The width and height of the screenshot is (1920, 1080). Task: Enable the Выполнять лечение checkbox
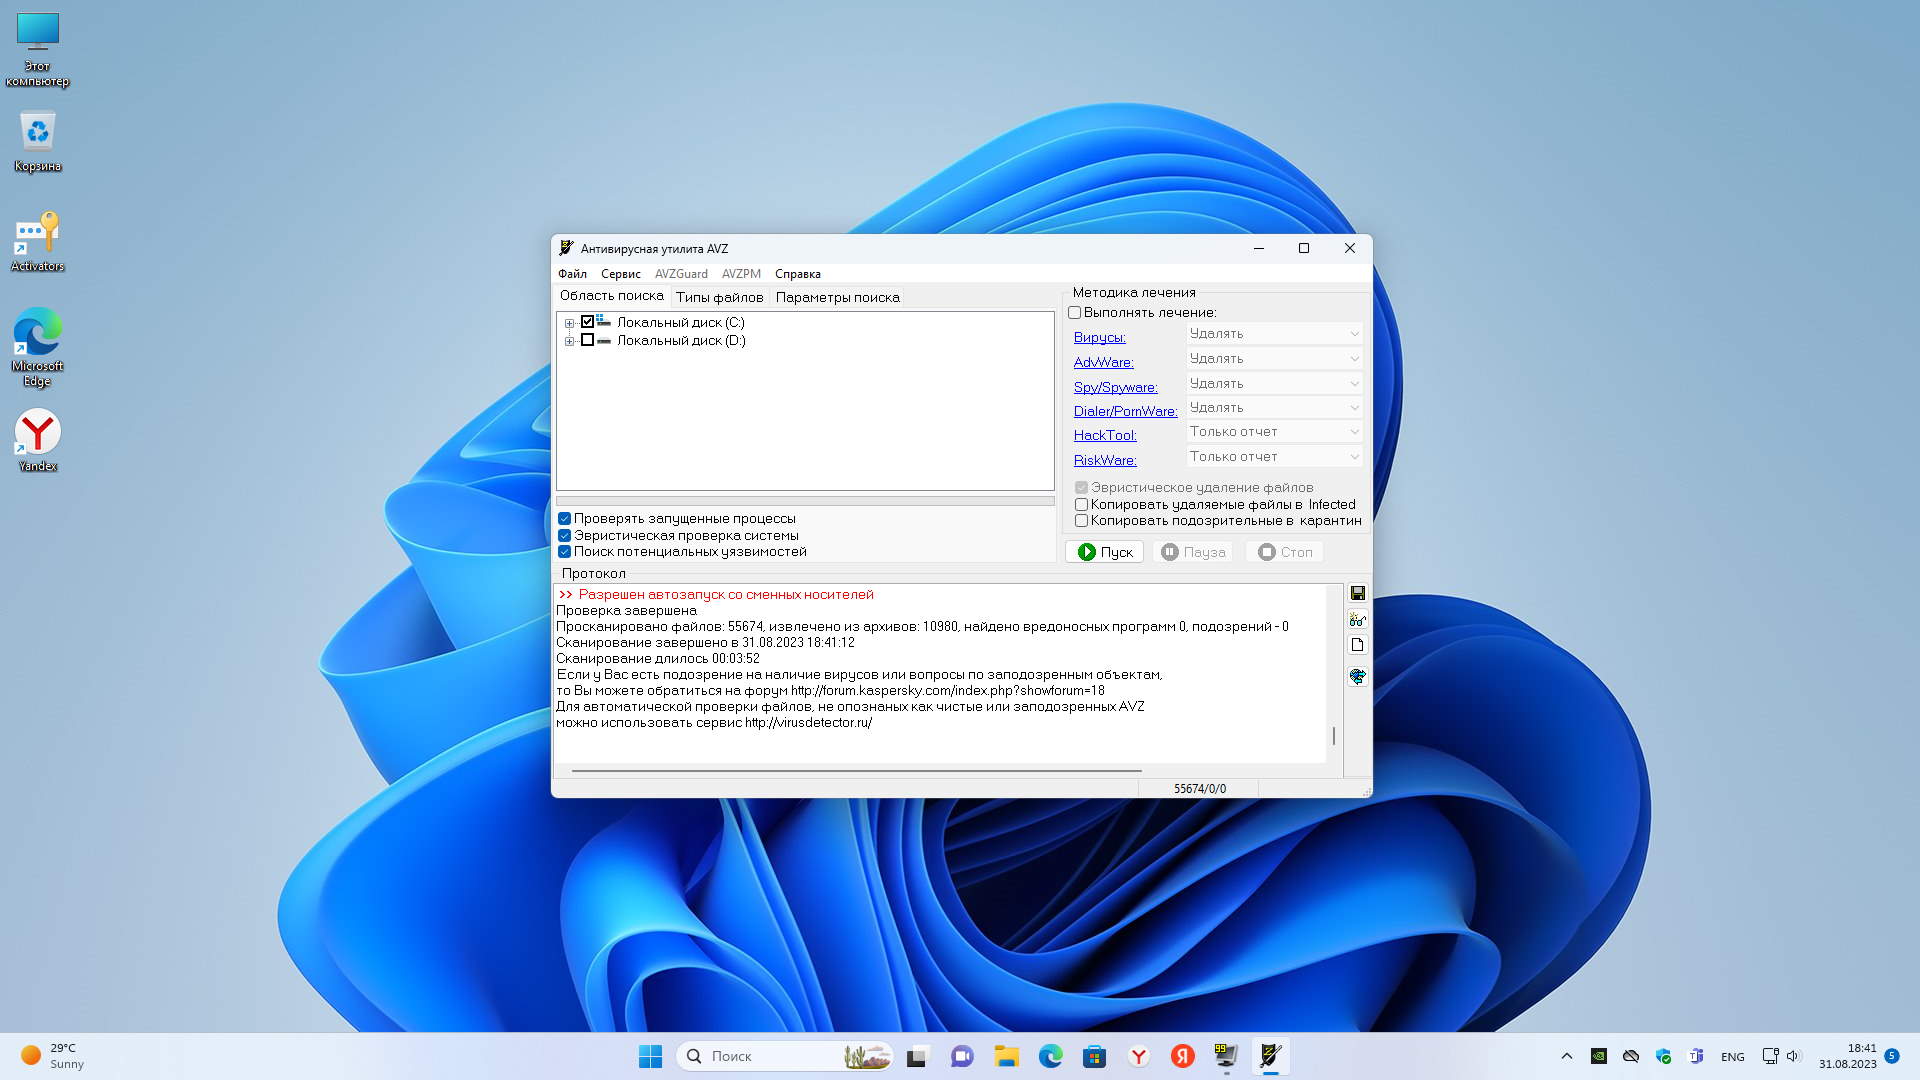point(1075,313)
